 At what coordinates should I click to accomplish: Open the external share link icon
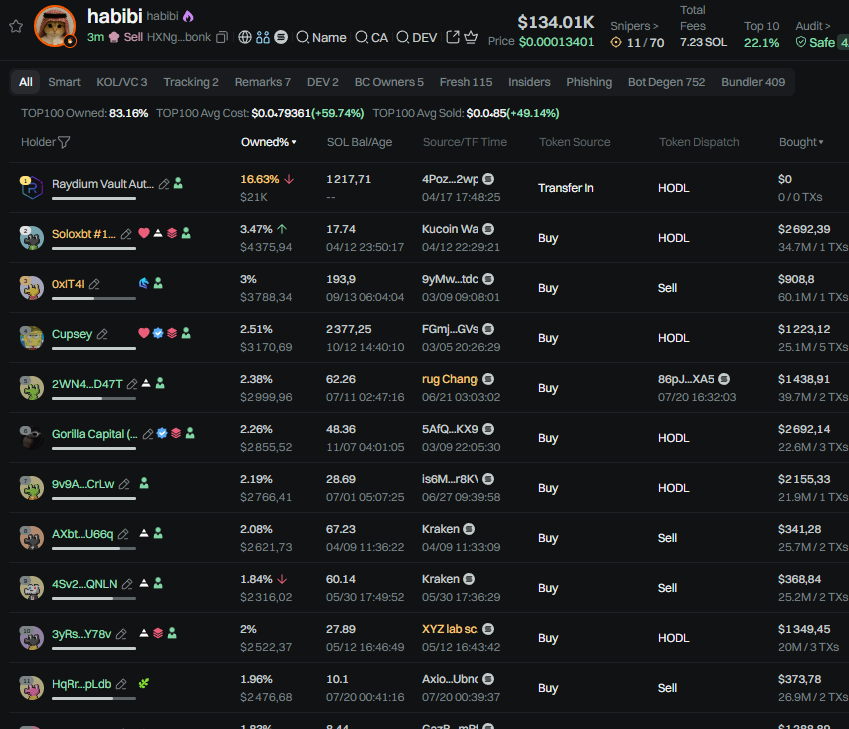(x=453, y=37)
